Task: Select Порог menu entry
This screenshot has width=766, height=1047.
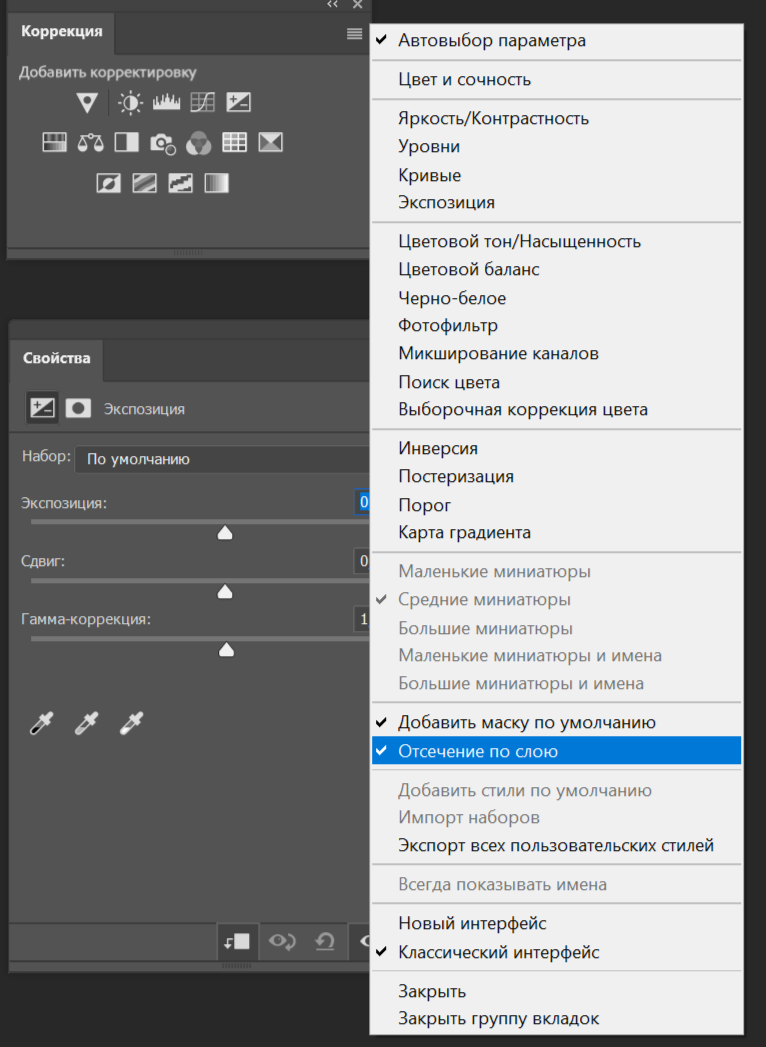Action: point(556,505)
